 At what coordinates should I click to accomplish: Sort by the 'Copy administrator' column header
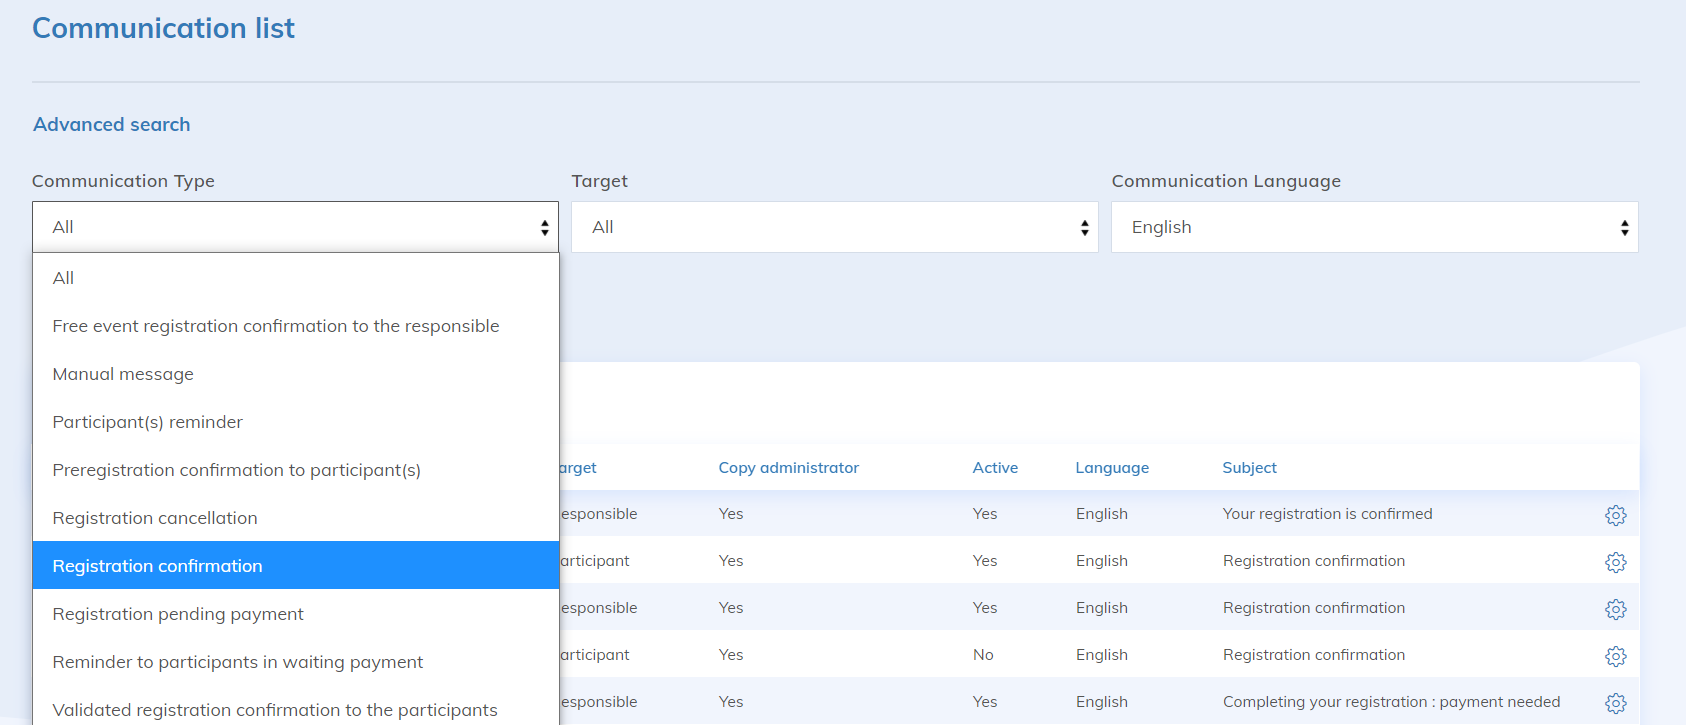tap(788, 468)
